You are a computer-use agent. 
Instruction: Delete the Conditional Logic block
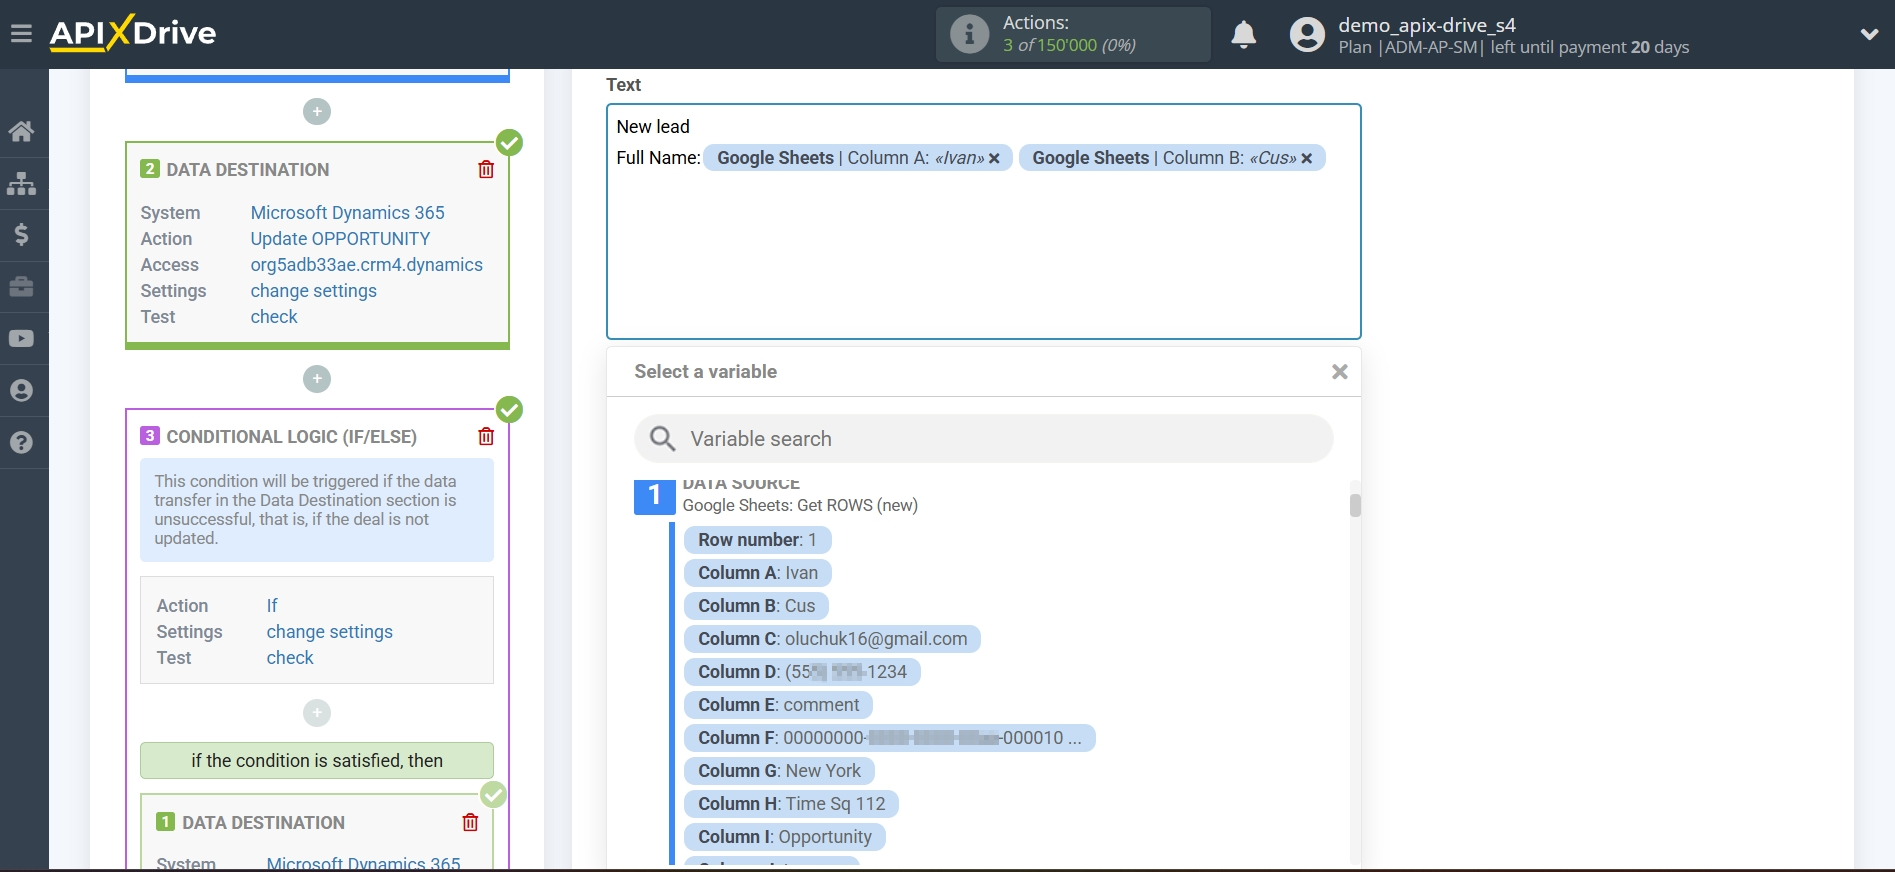click(486, 437)
